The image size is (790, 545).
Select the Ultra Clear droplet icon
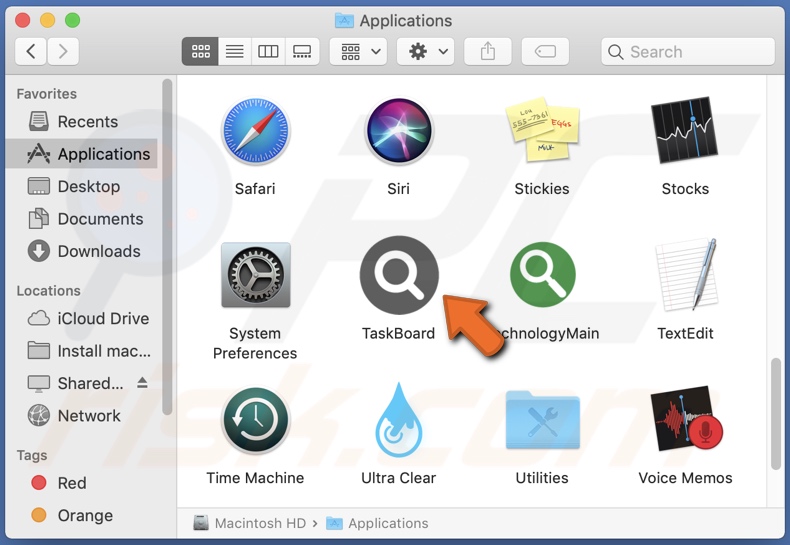point(399,420)
